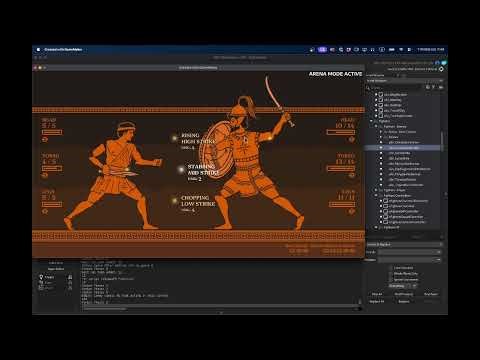The image size is (480, 360).
Task: Click the shield icon under enemy's LEGS bar
Action: click(351, 211)
